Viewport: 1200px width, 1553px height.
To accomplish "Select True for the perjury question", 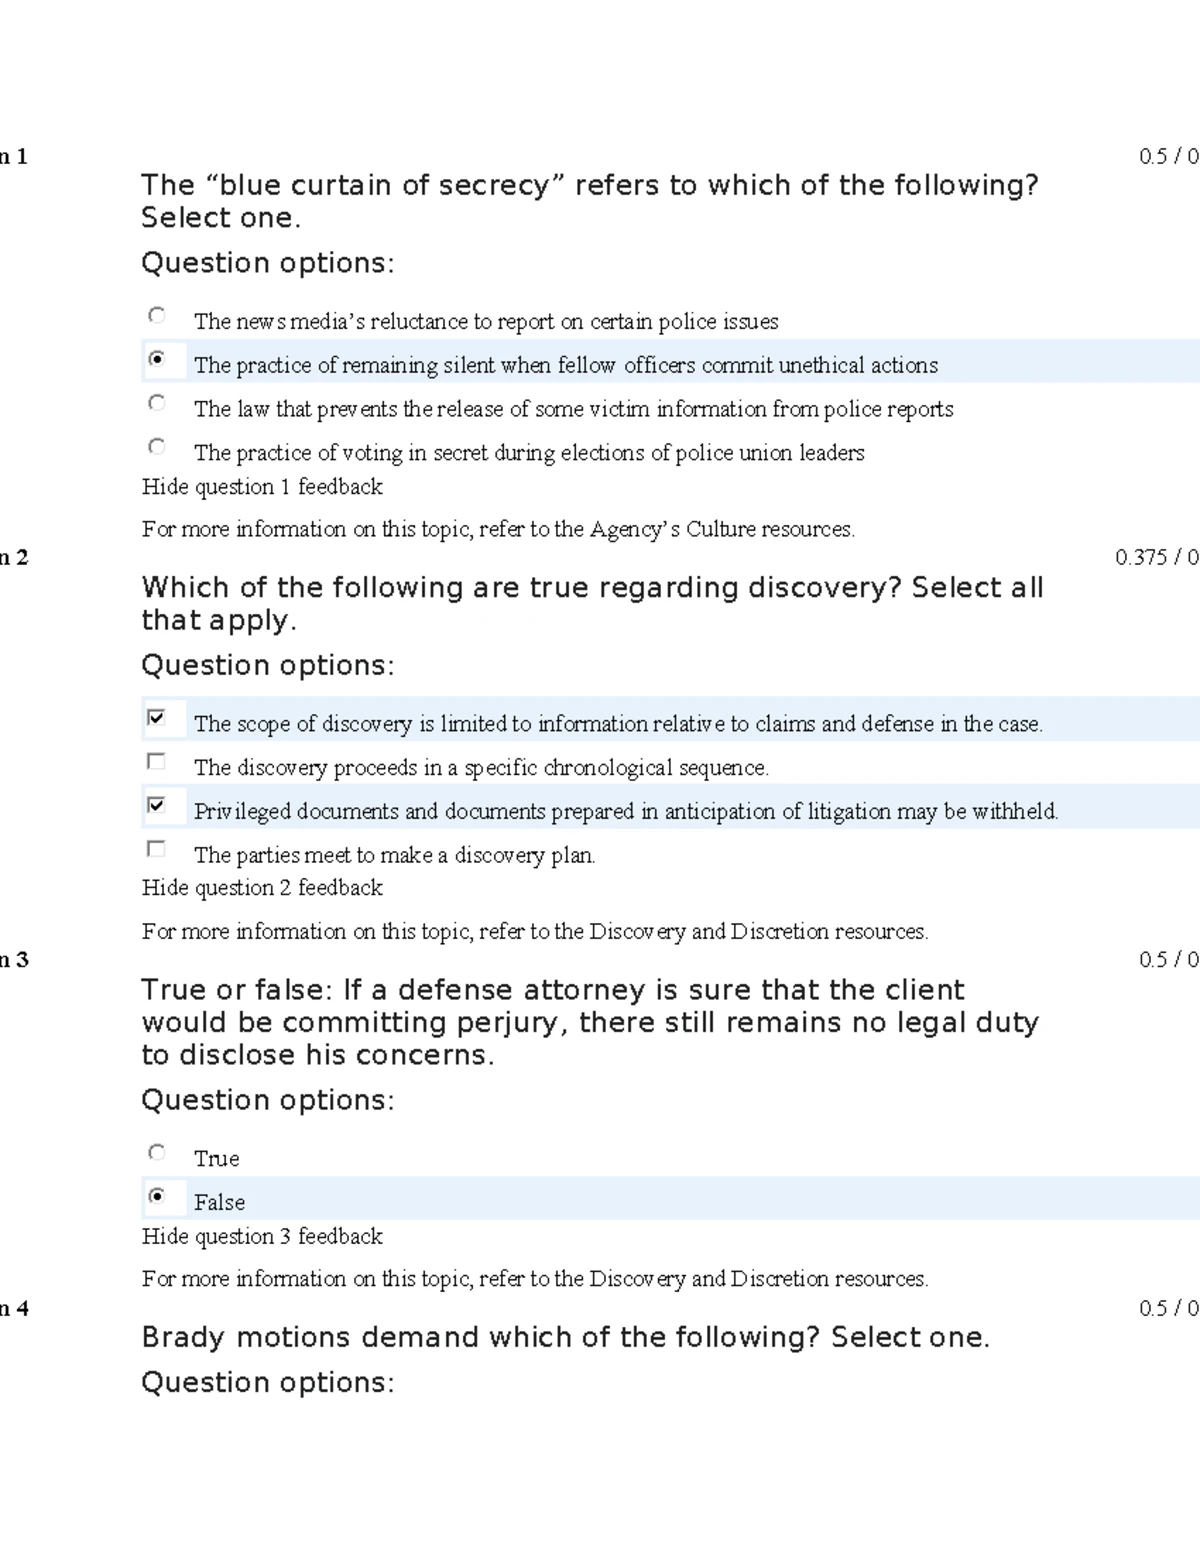I will click(157, 1152).
